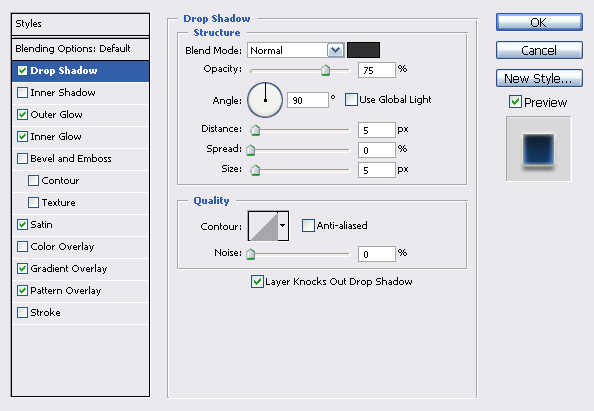Toggle Use Global Light checkbox

point(351,100)
